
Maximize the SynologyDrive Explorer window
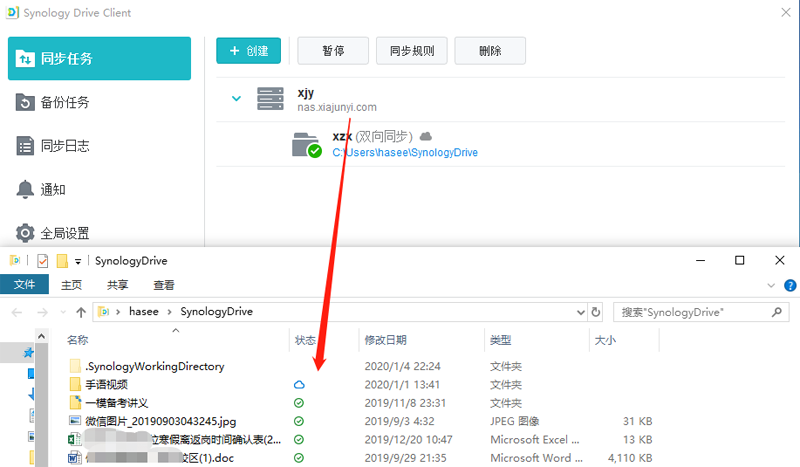coord(739,260)
